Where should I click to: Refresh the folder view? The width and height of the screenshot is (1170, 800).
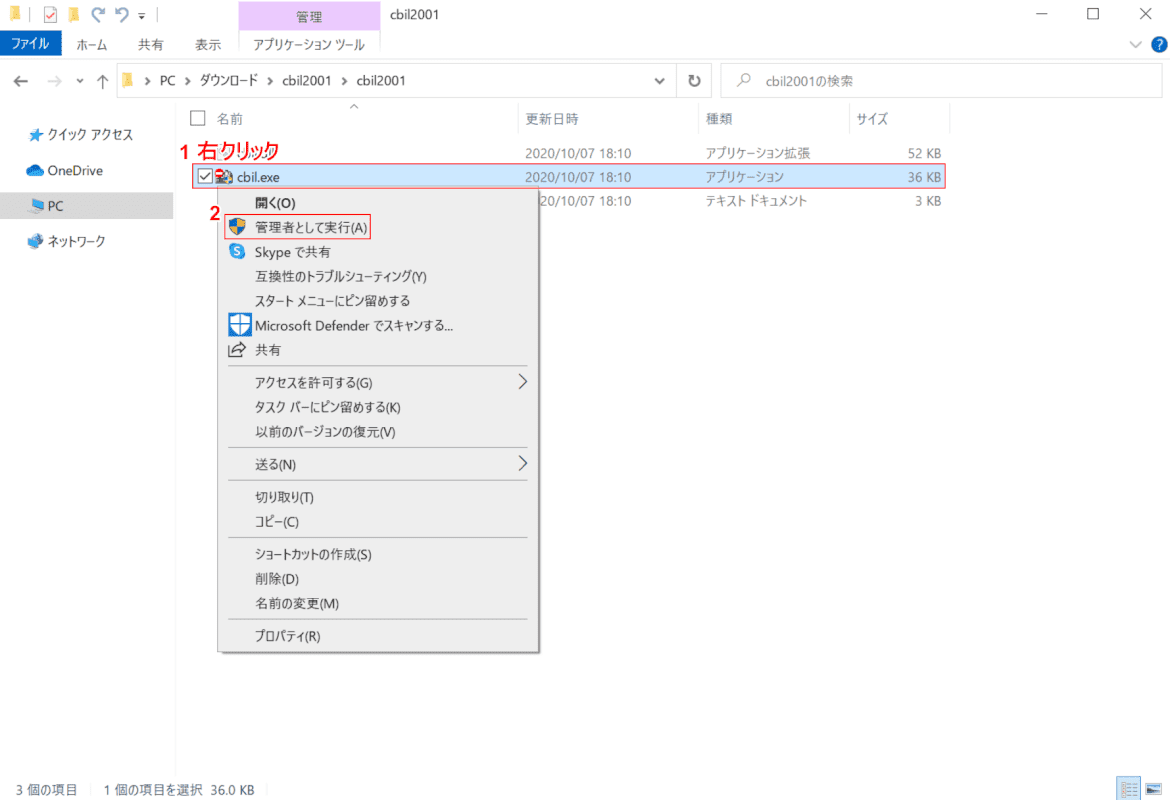tap(694, 81)
